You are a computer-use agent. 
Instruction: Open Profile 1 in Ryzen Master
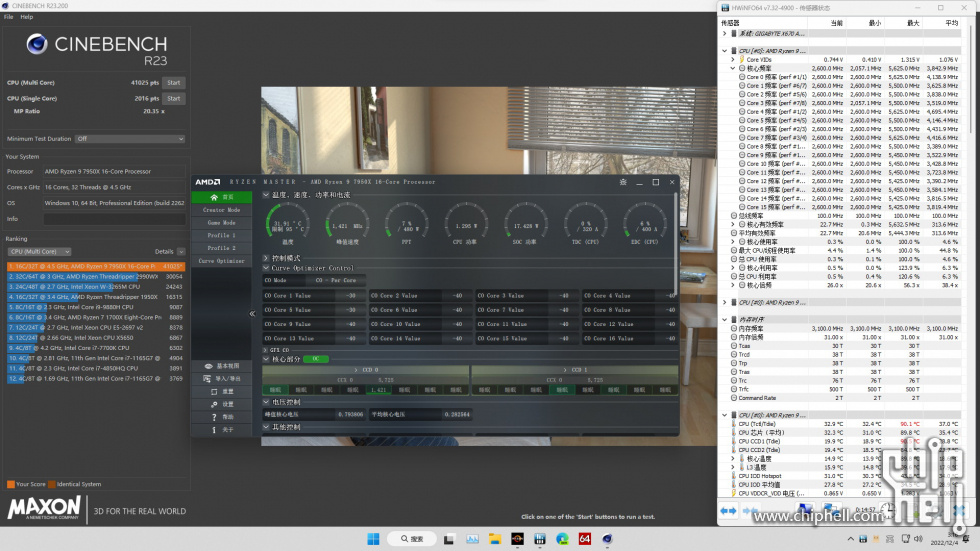click(x=222, y=236)
